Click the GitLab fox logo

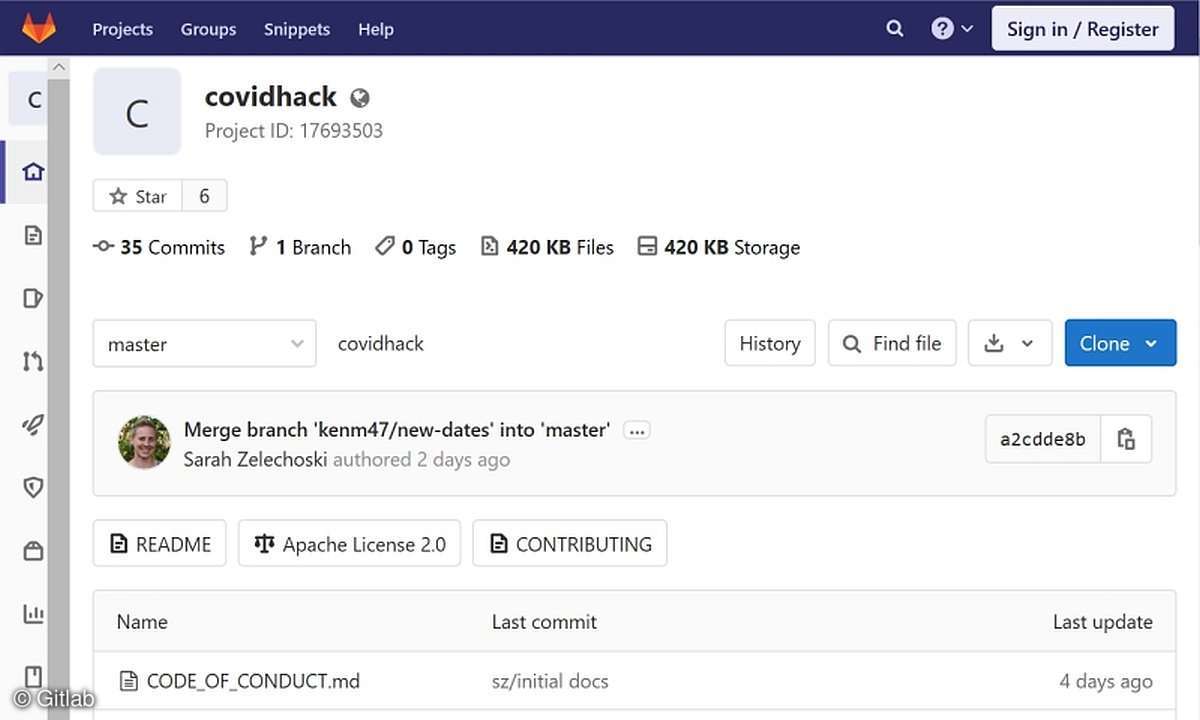pyautogui.click(x=39, y=28)
